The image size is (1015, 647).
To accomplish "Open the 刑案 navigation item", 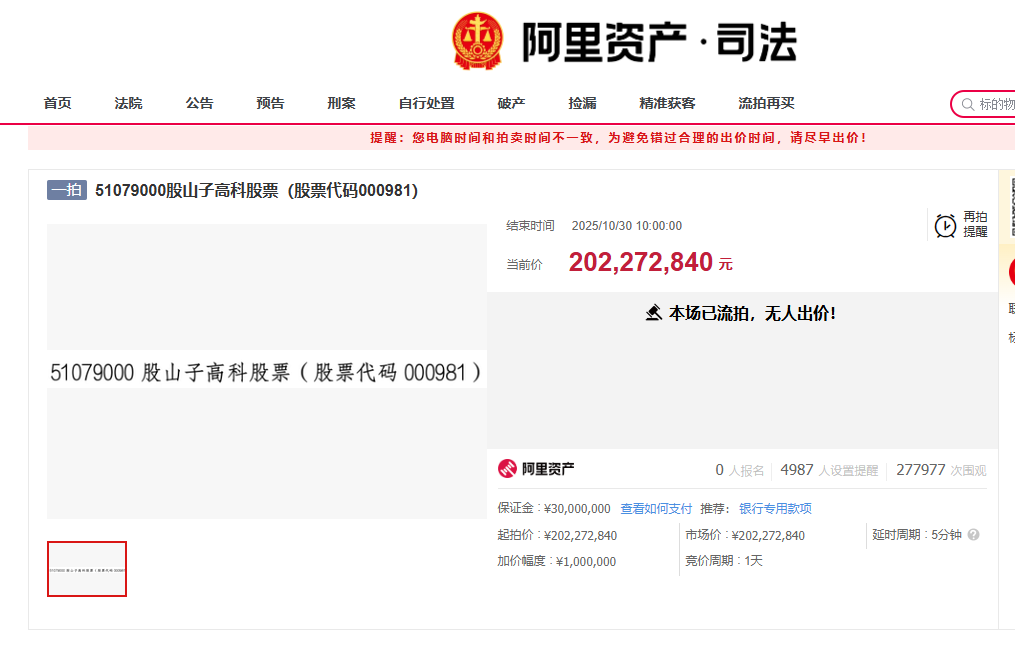I will (341, 103).
